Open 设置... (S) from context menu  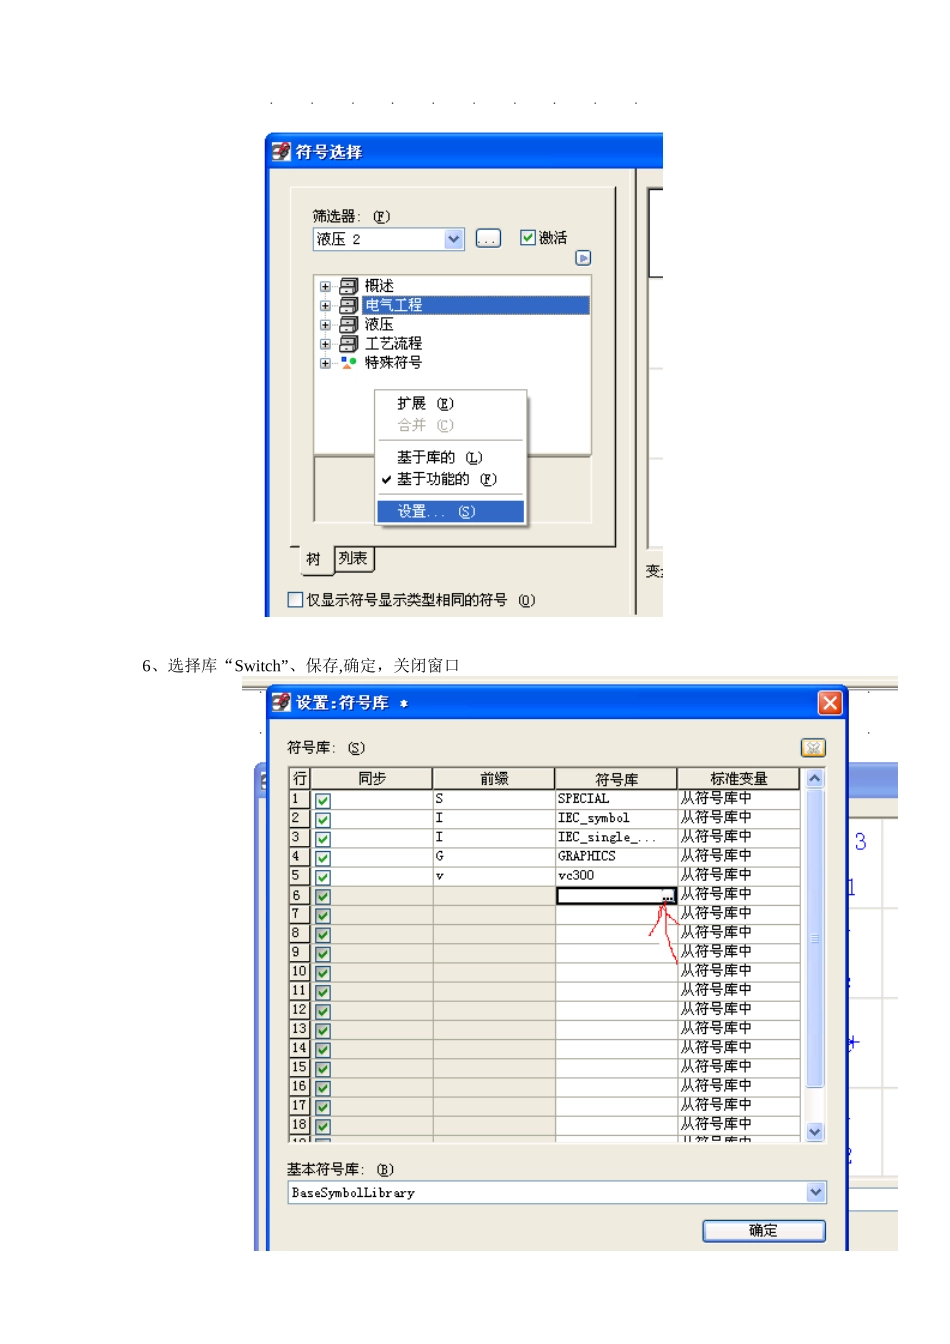tap(450, 511)
